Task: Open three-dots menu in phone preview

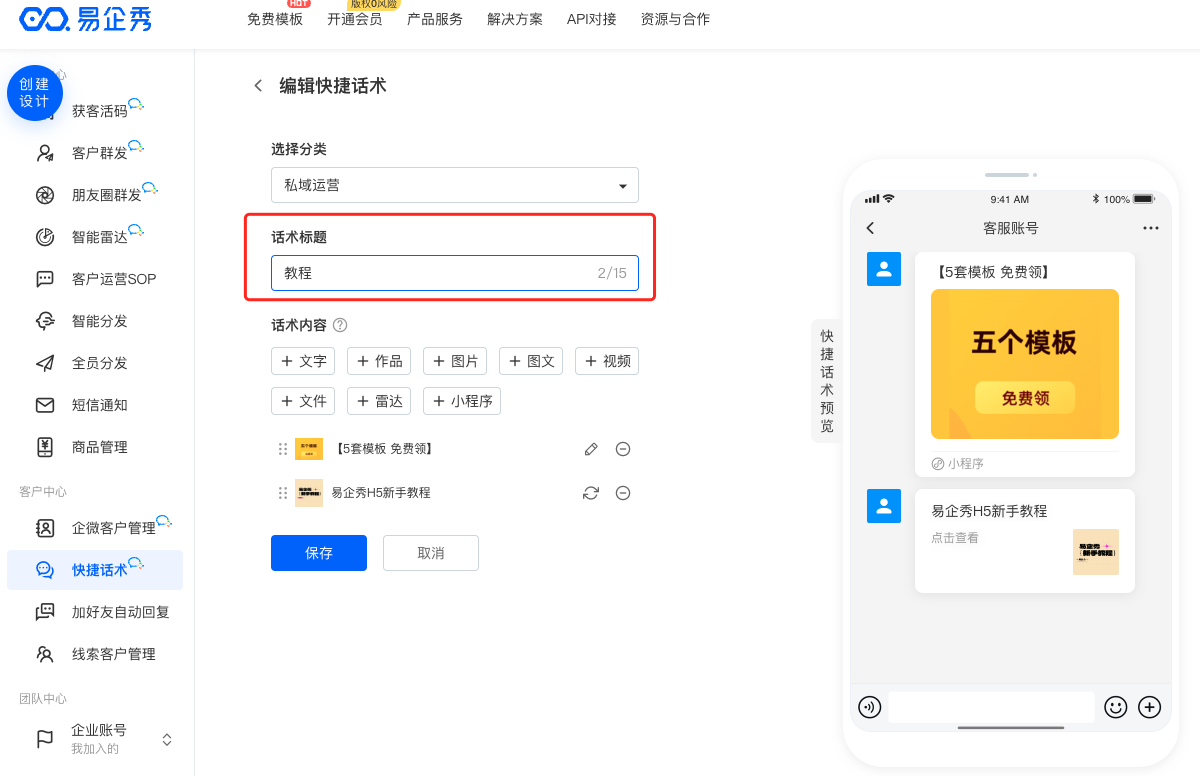Action: [1151, 228]
